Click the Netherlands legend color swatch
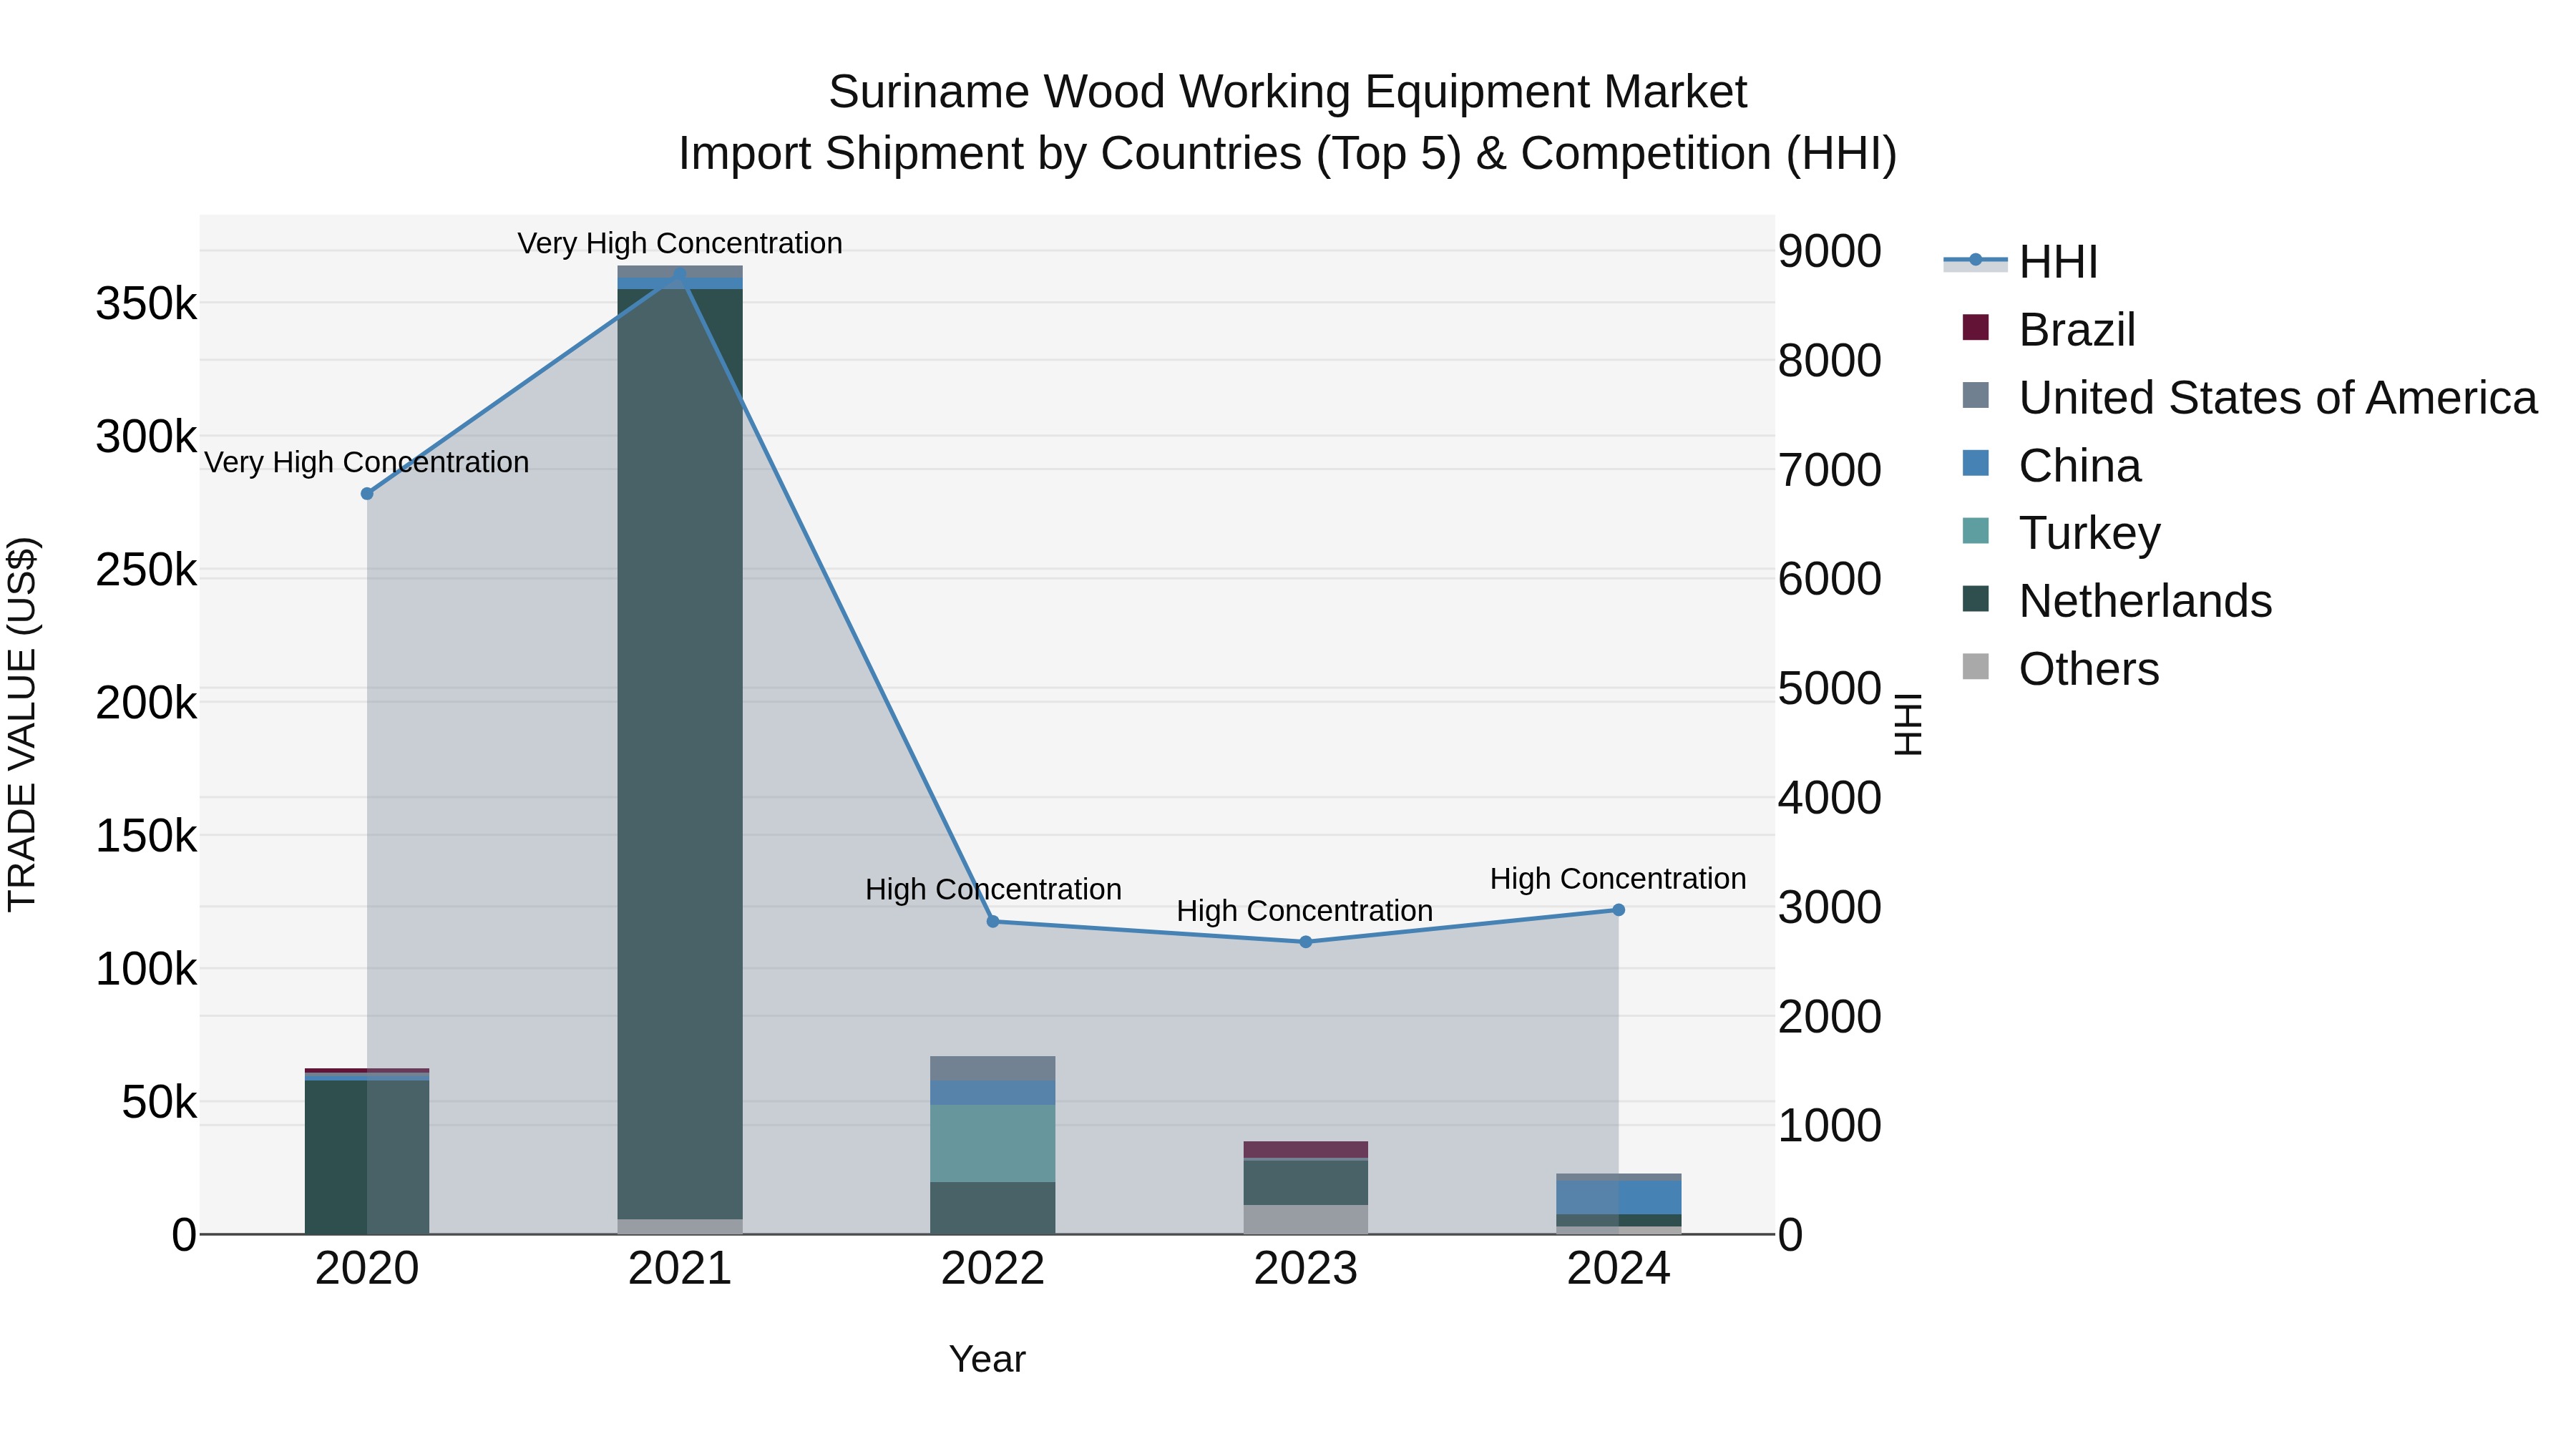Screen dimensions: 2576x1449 click(1976, 599)
